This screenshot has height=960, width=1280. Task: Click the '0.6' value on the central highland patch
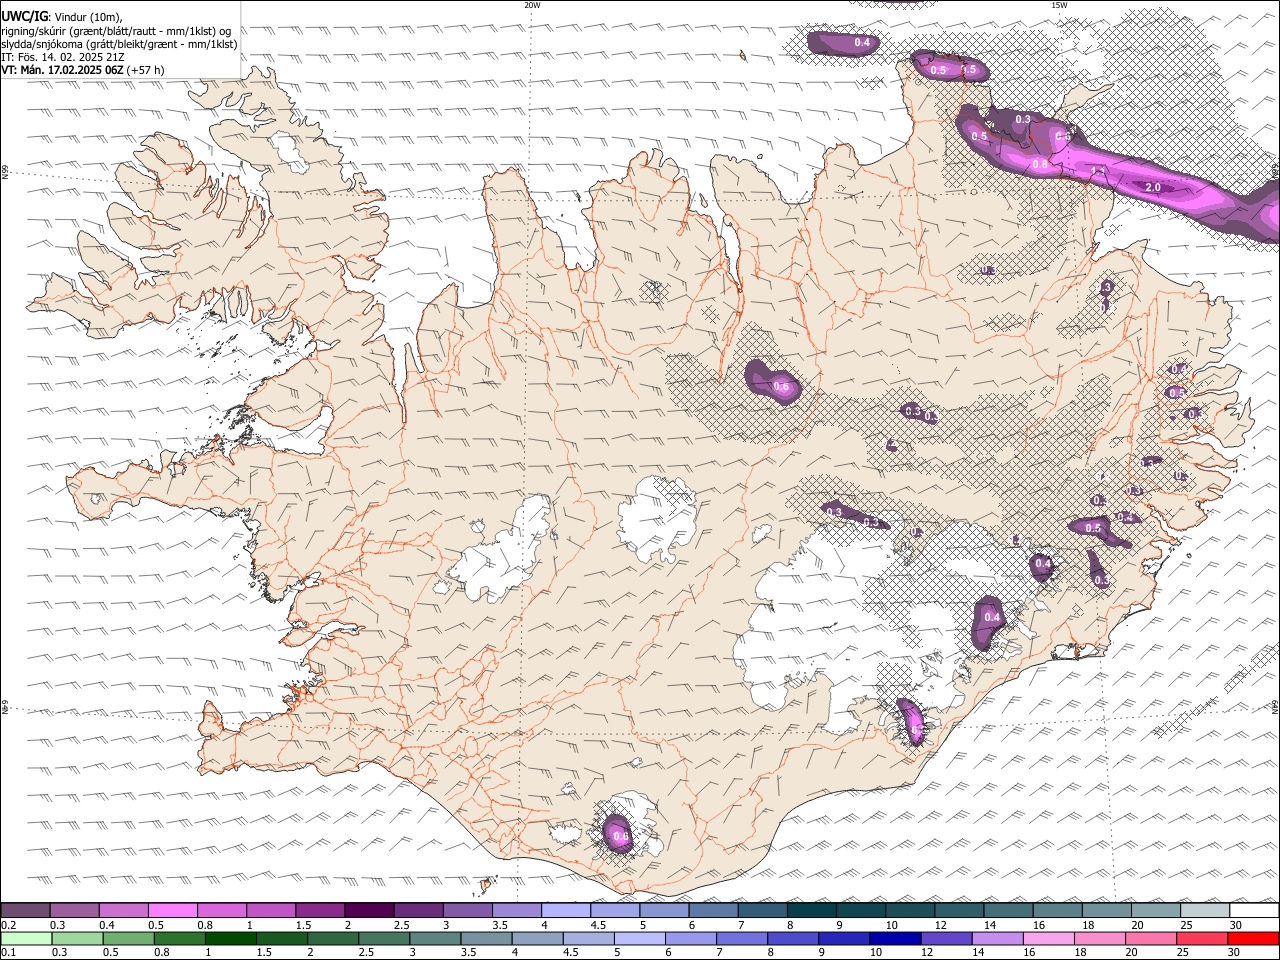pos(782,387)
